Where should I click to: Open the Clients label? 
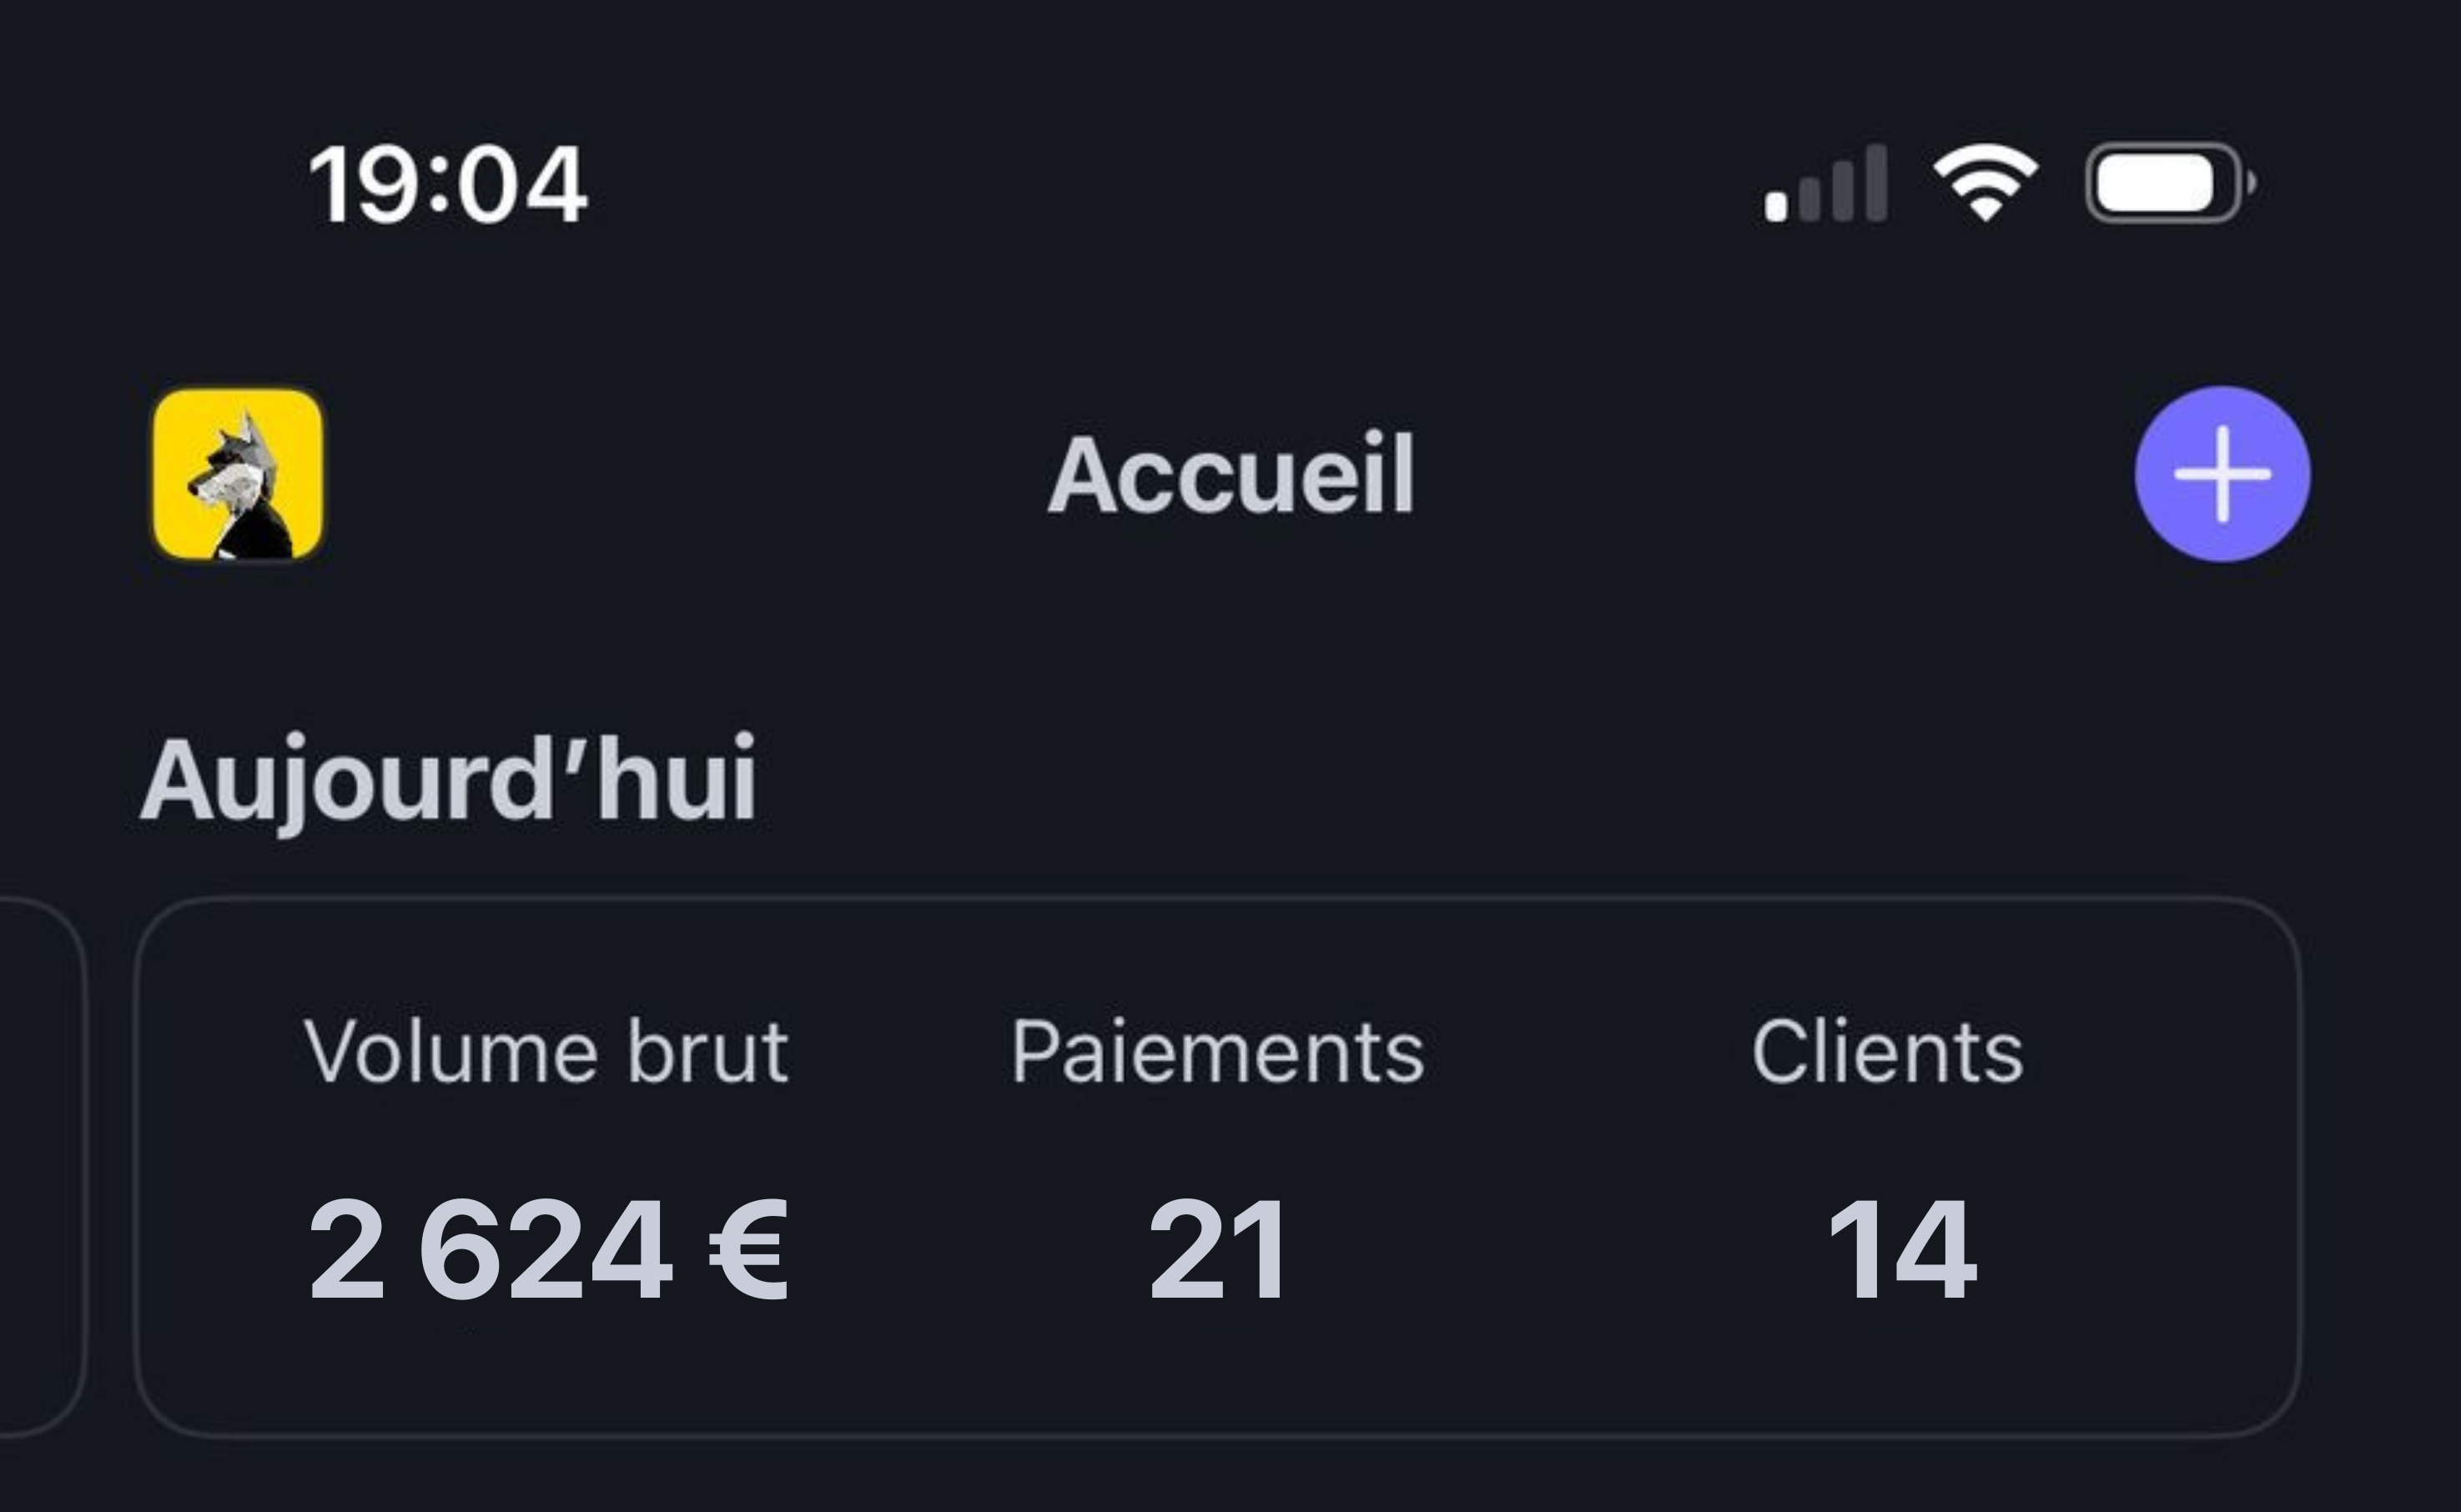coord(1887,1052)
